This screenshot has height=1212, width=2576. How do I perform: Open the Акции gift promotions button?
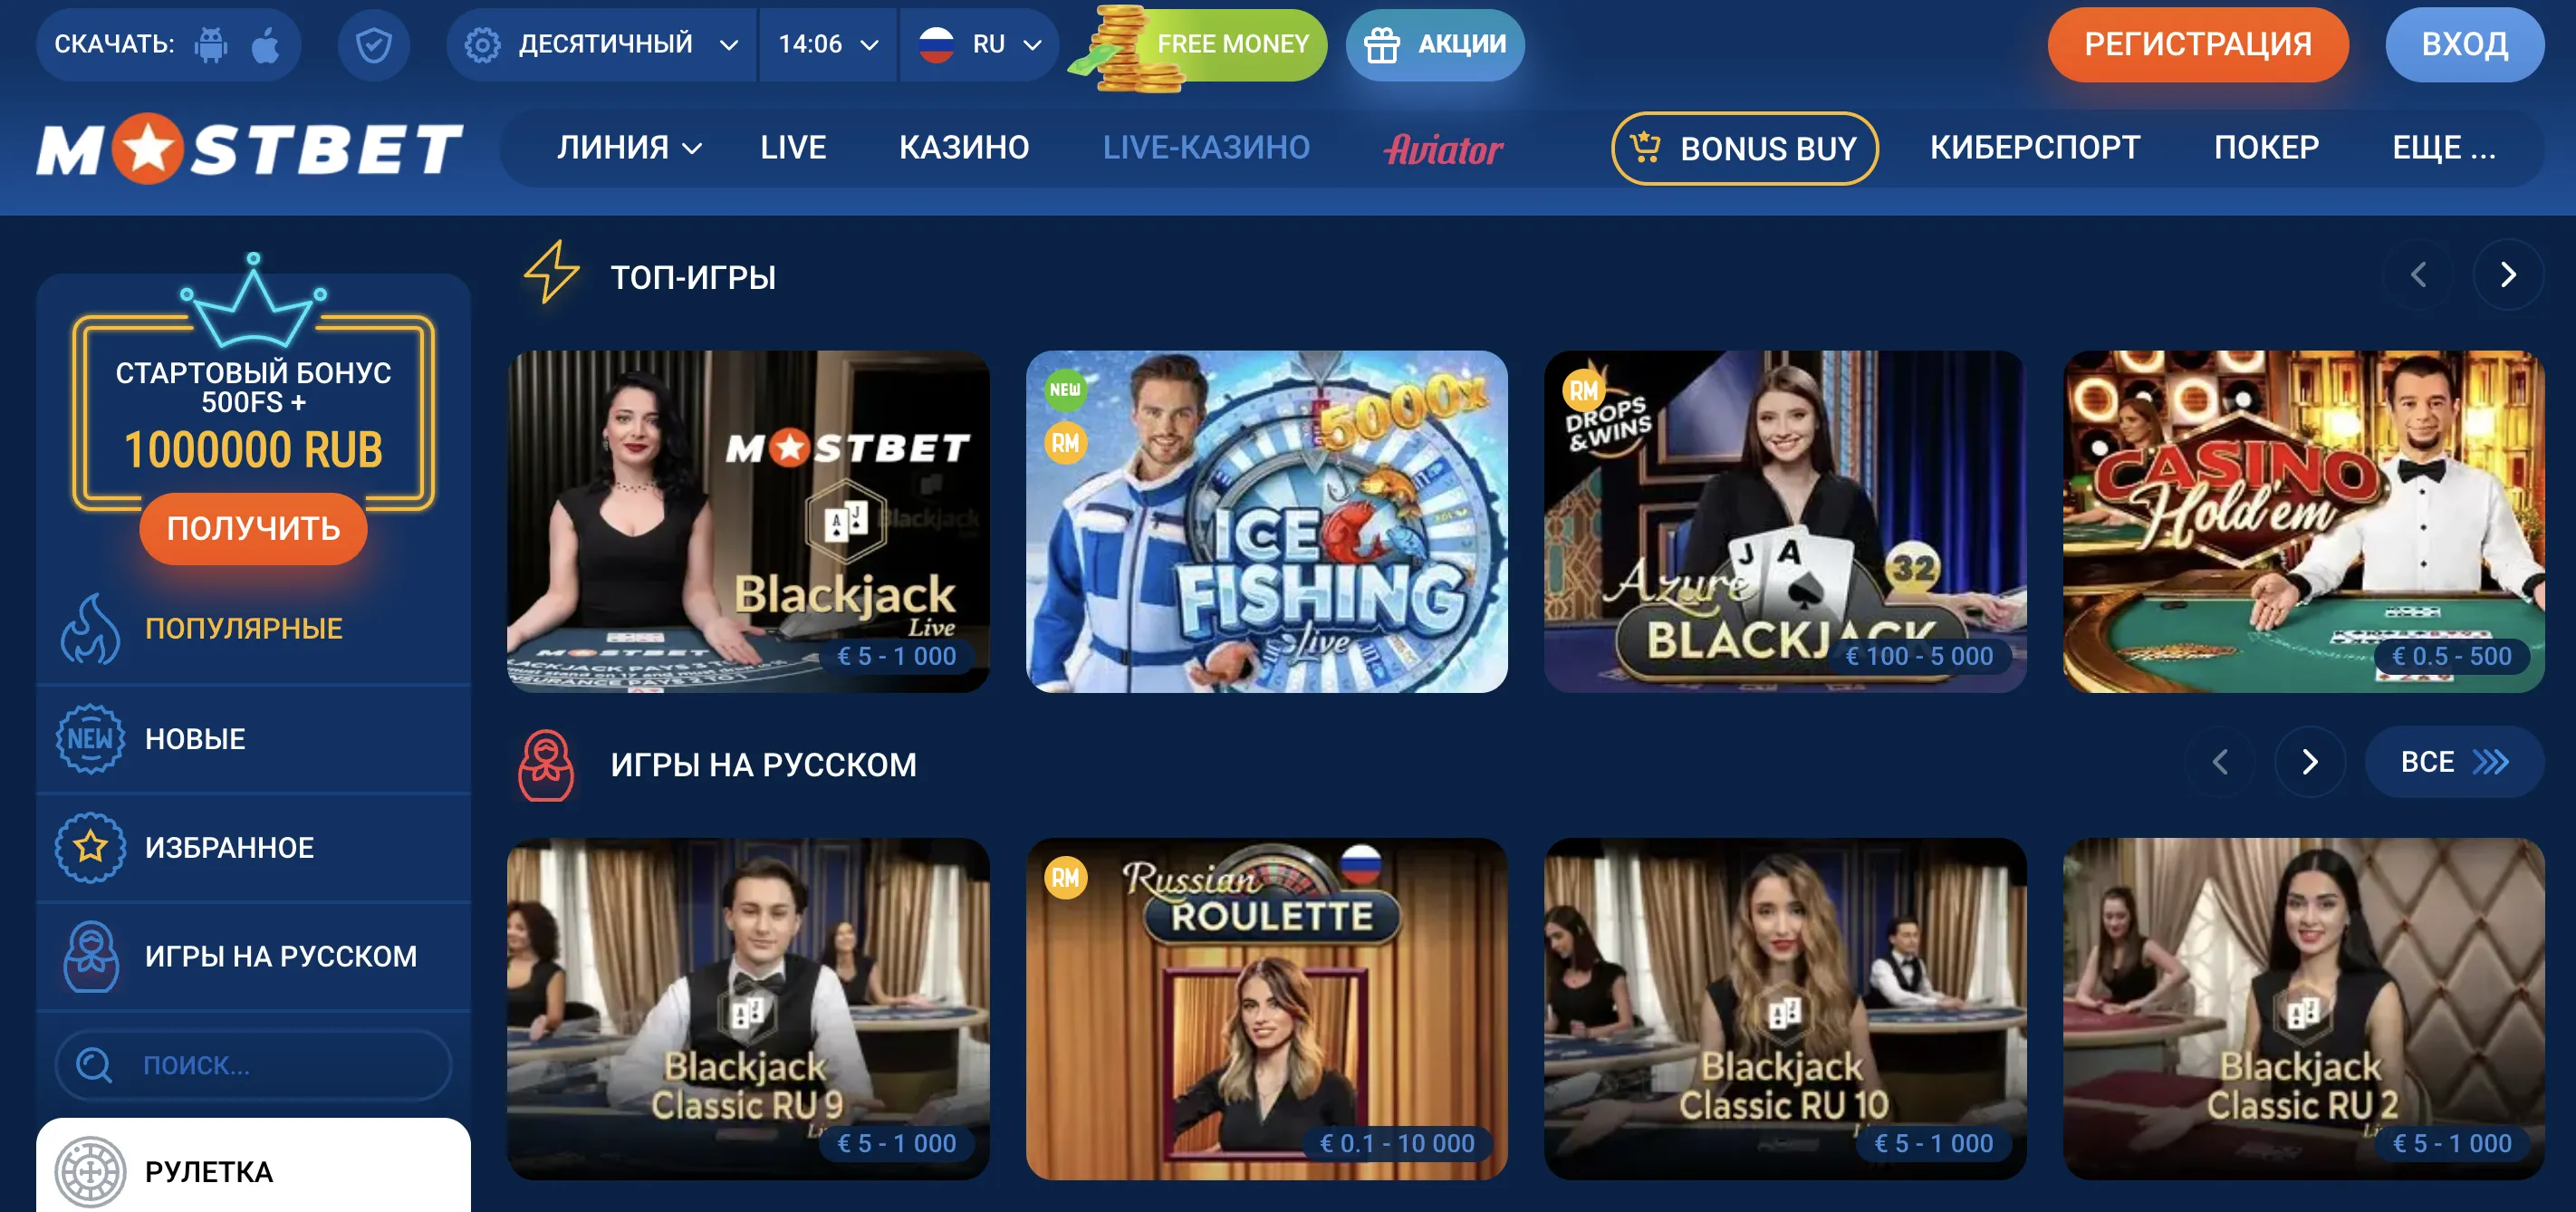(1434, 45)
